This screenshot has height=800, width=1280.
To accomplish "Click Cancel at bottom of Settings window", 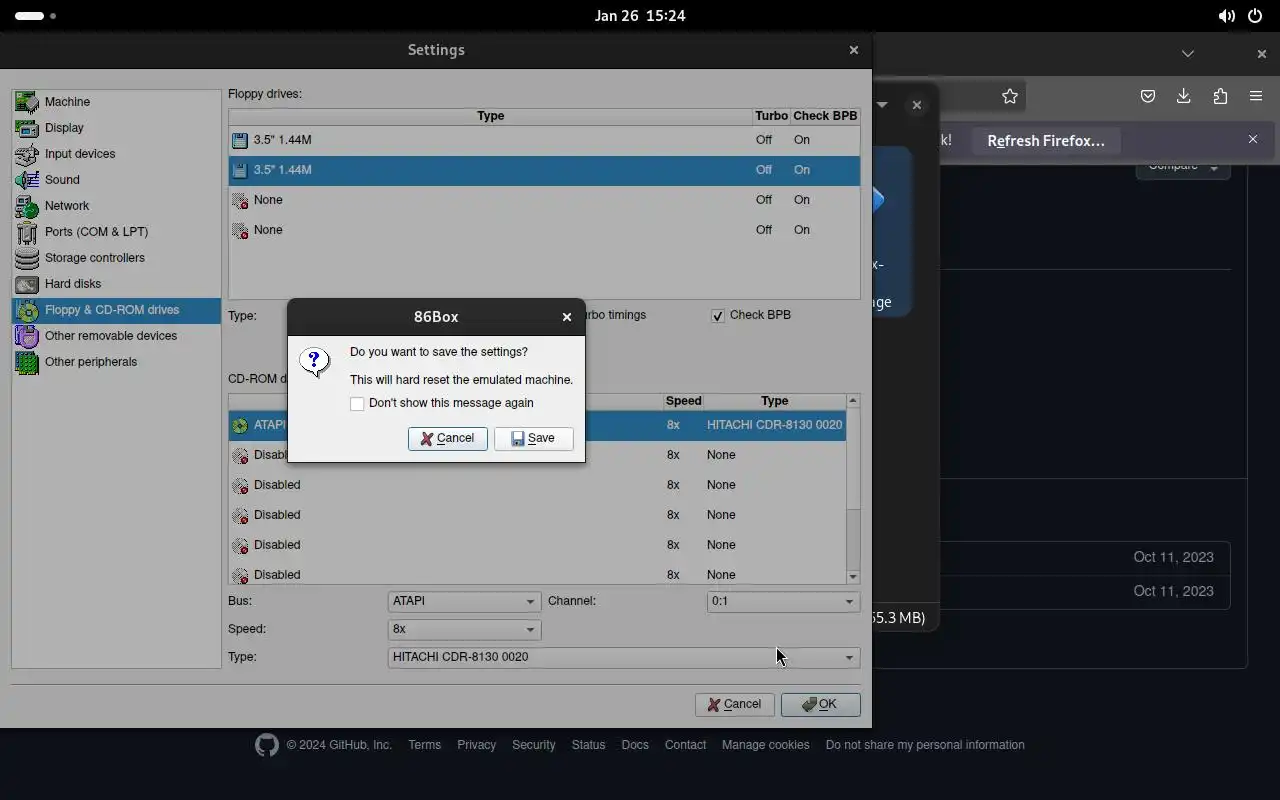I will click(x=735, y=705).
